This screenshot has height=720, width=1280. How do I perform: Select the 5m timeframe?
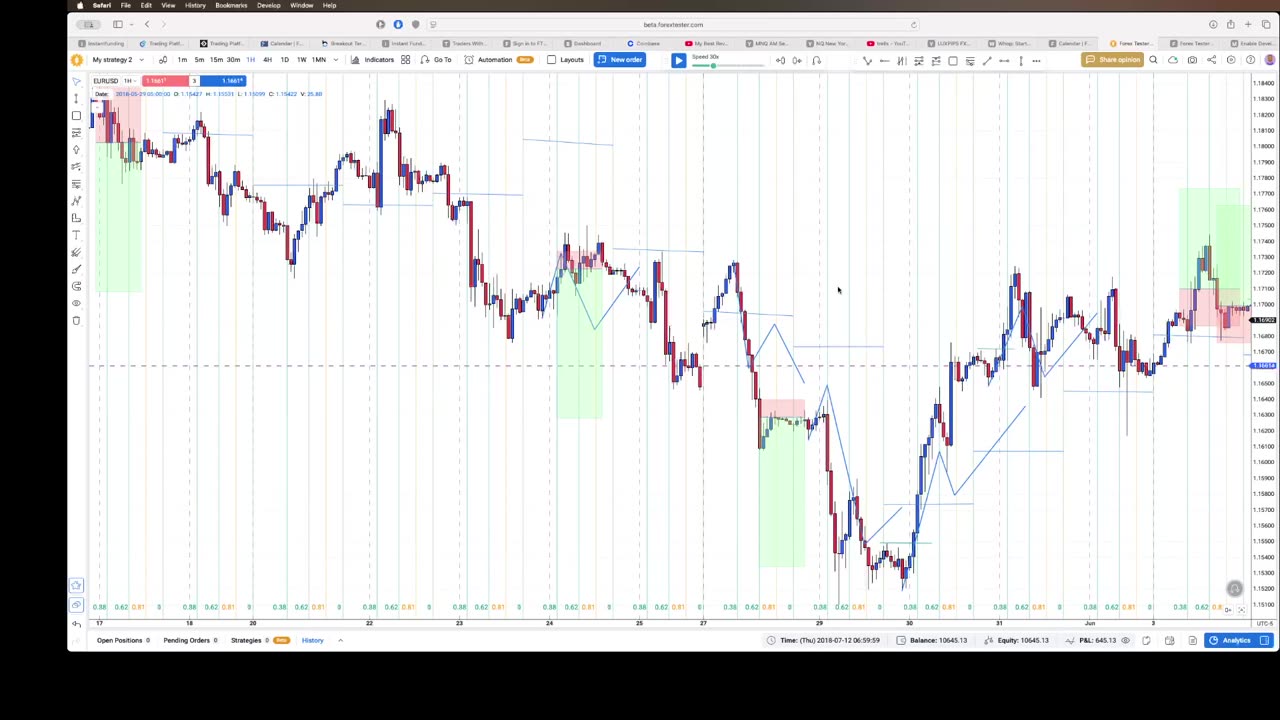(x=198, y=60)
